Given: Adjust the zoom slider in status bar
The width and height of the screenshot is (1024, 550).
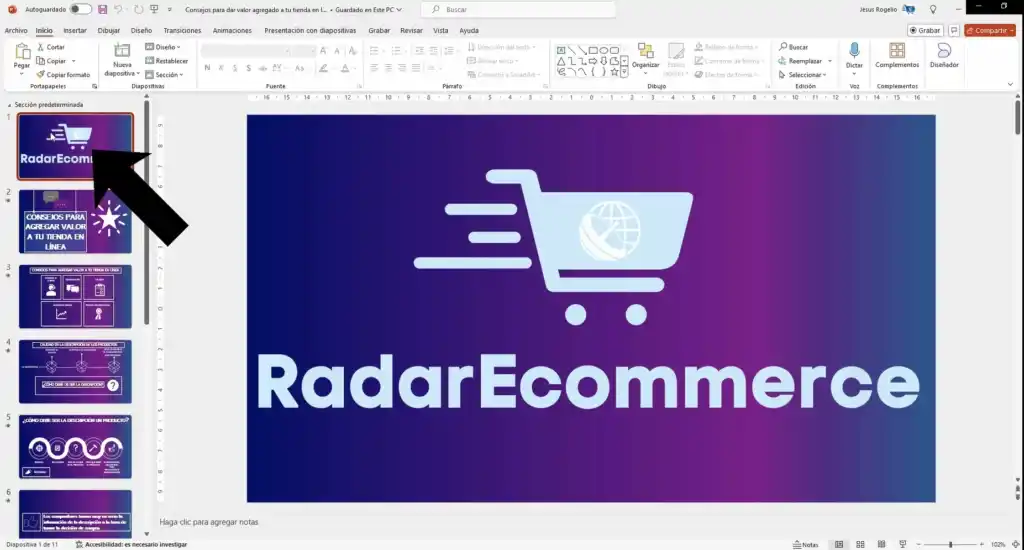Looking at the screenshot, I should (950, 544).
